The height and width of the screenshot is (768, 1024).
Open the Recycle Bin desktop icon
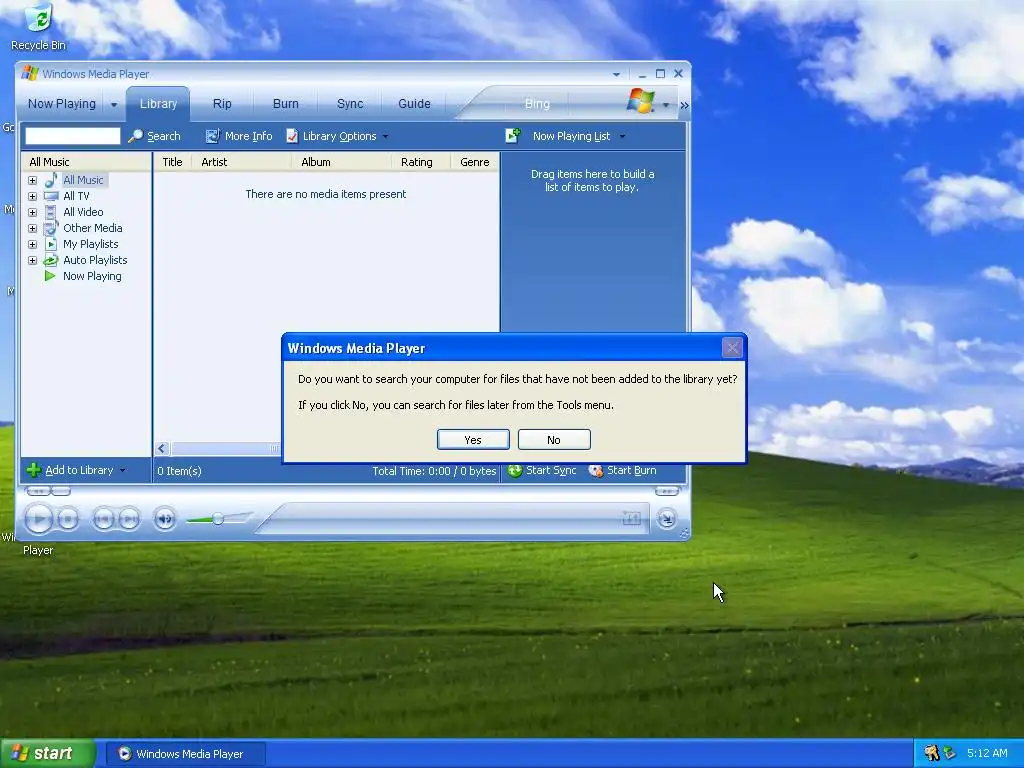click(x=39, y=27)
